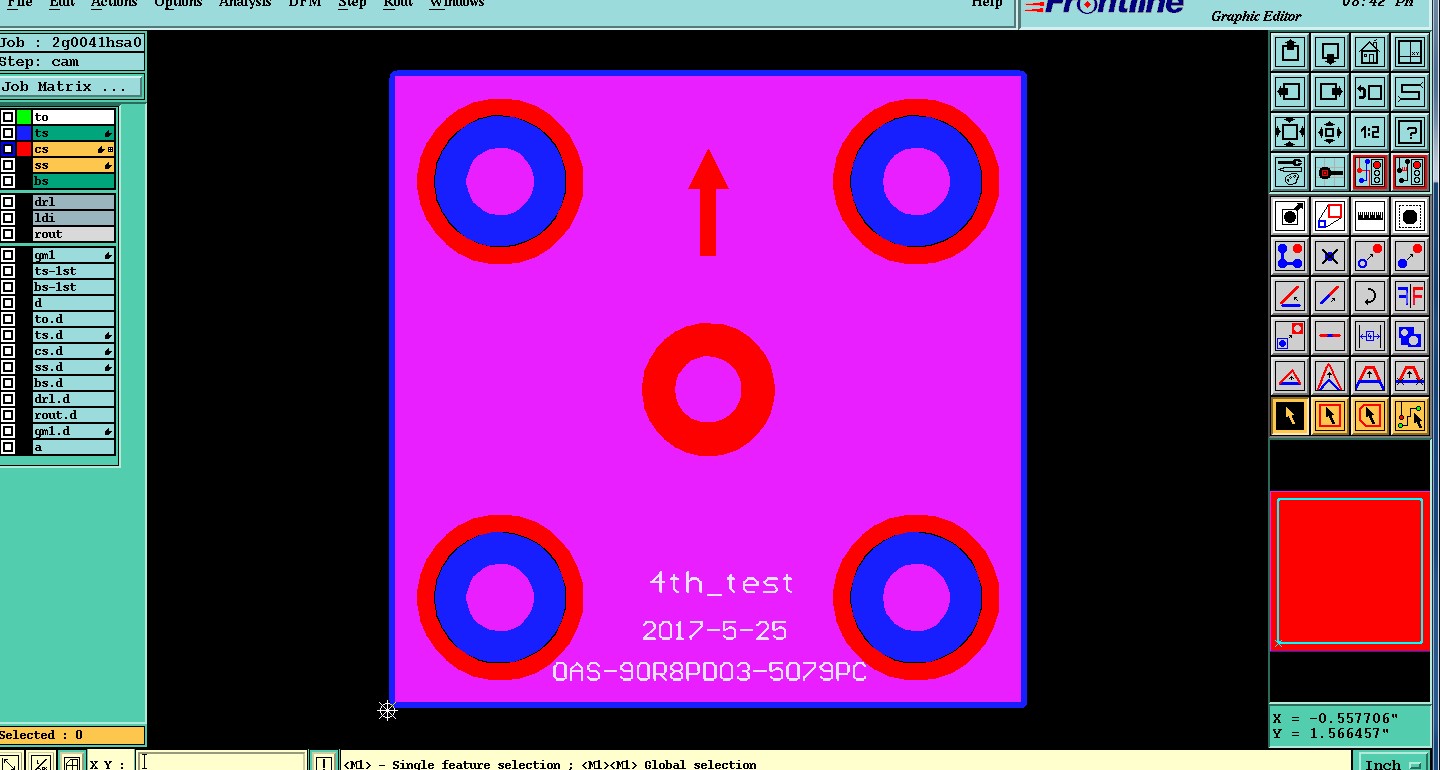This screenshot has width=1440, height=770.
Task: Toggle the checkbox for layer to
Action: click(x=8, y=117)
